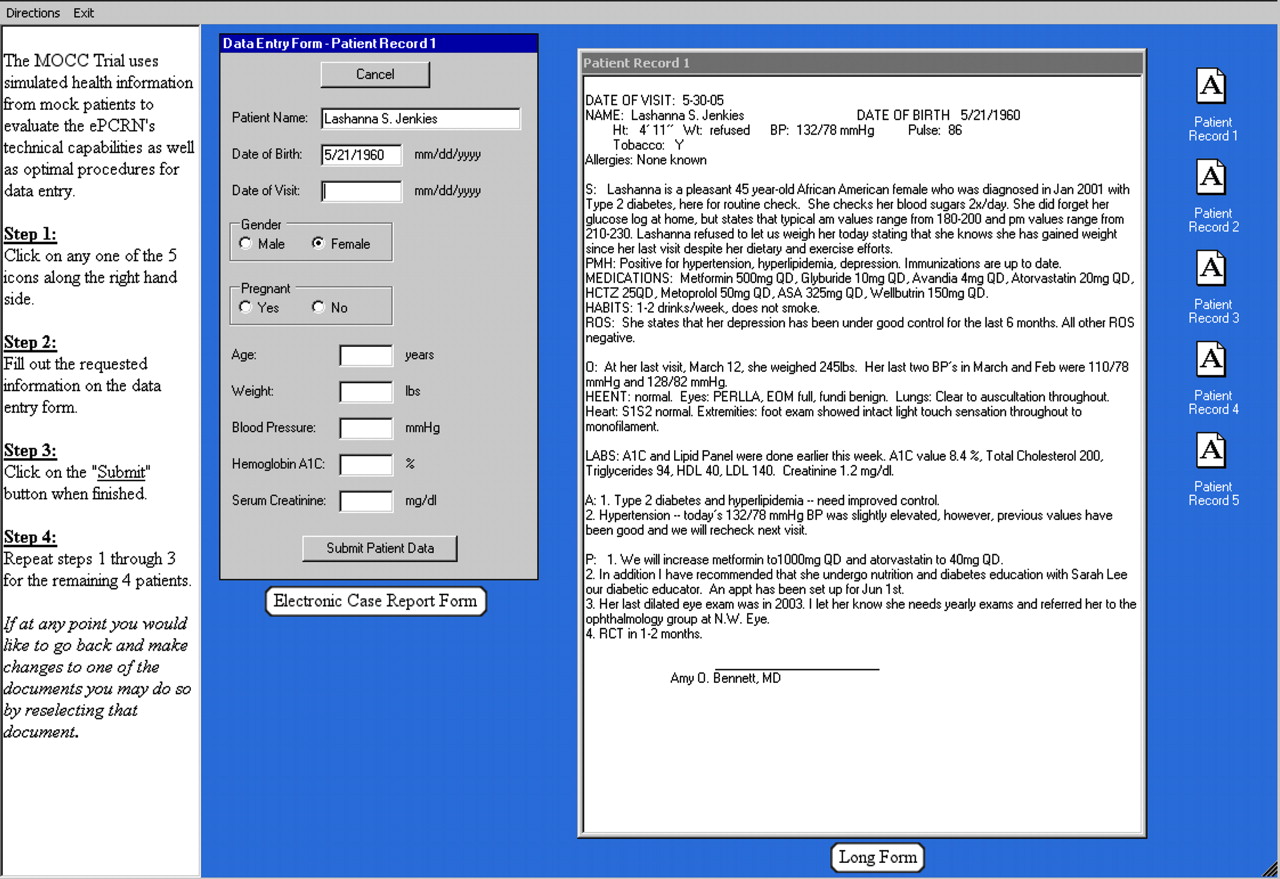Click the 'MEDICATIONS: Metformin 500mg QD' line
Viewport: 1280px width, 879px height.
click(859, 278)
